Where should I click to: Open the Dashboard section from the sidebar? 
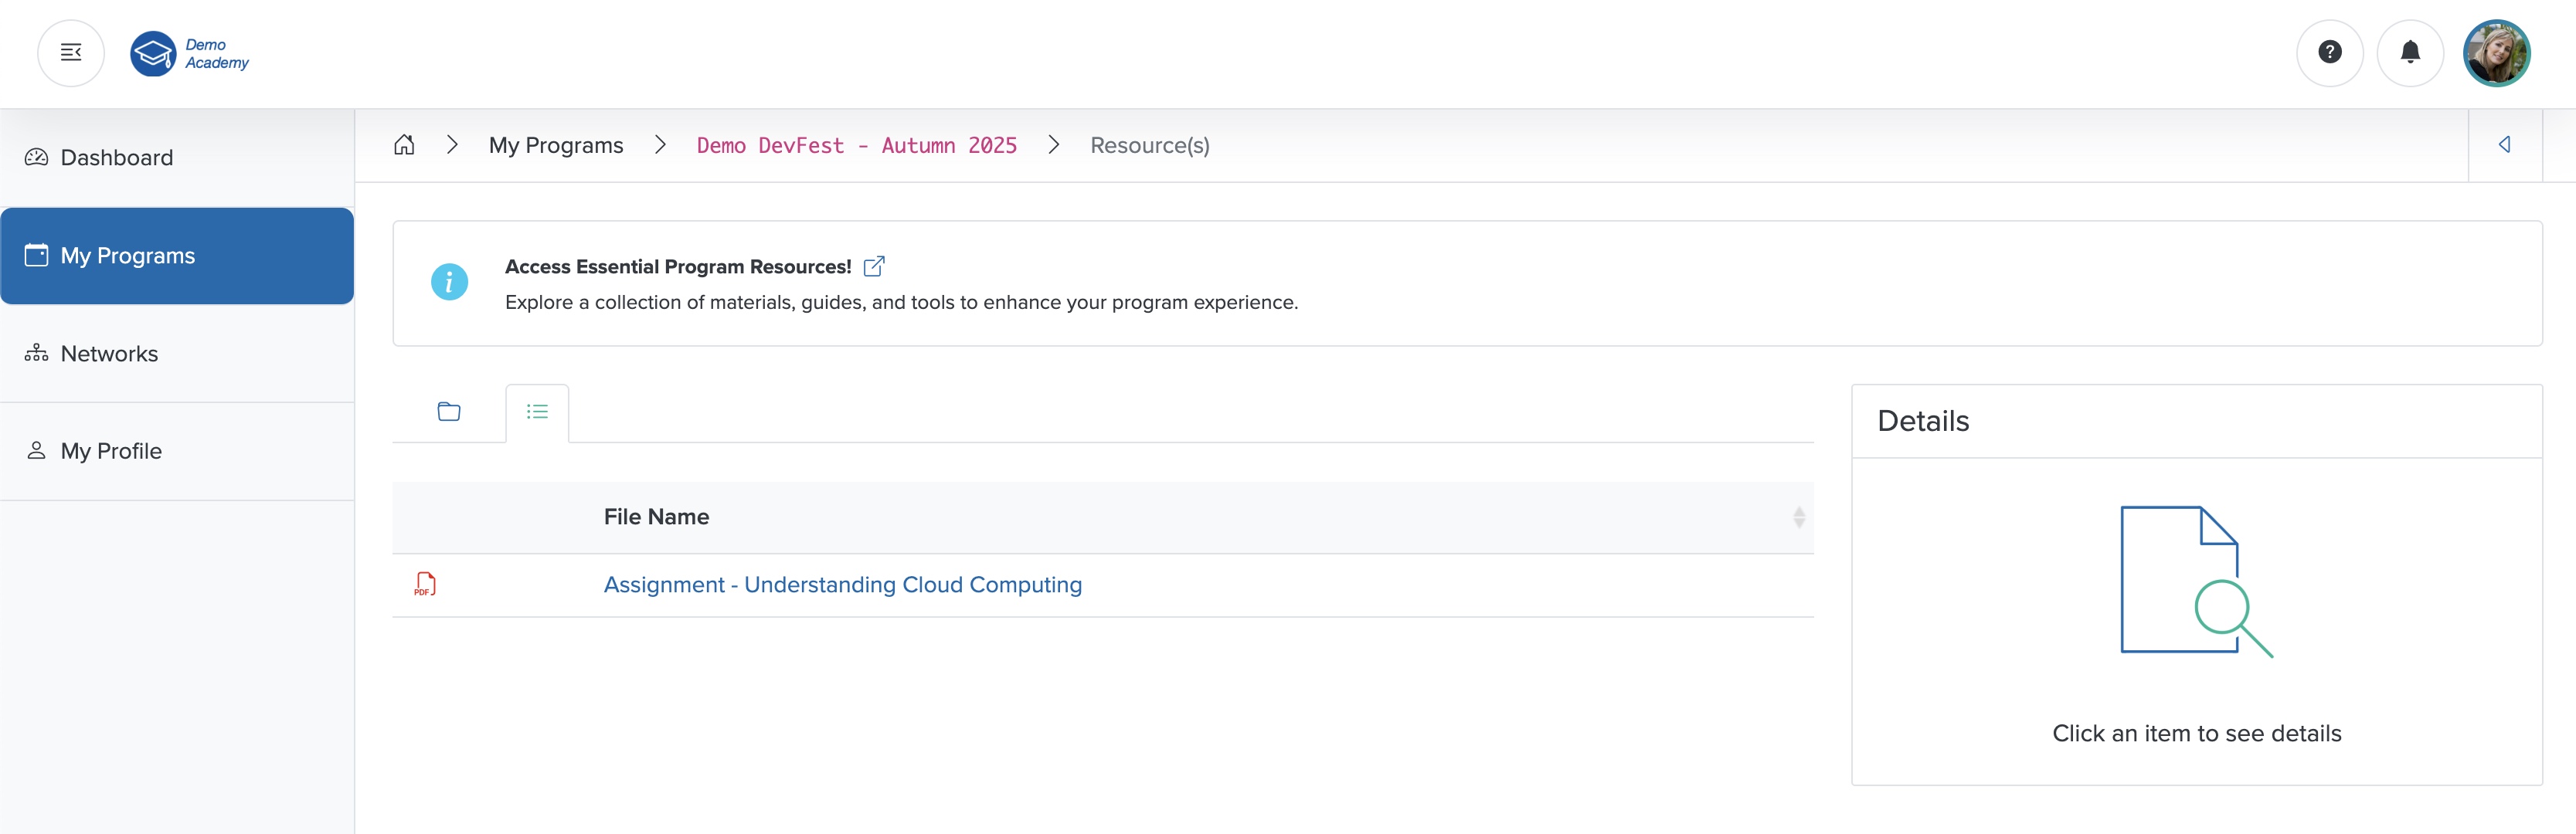click(115, 157)
